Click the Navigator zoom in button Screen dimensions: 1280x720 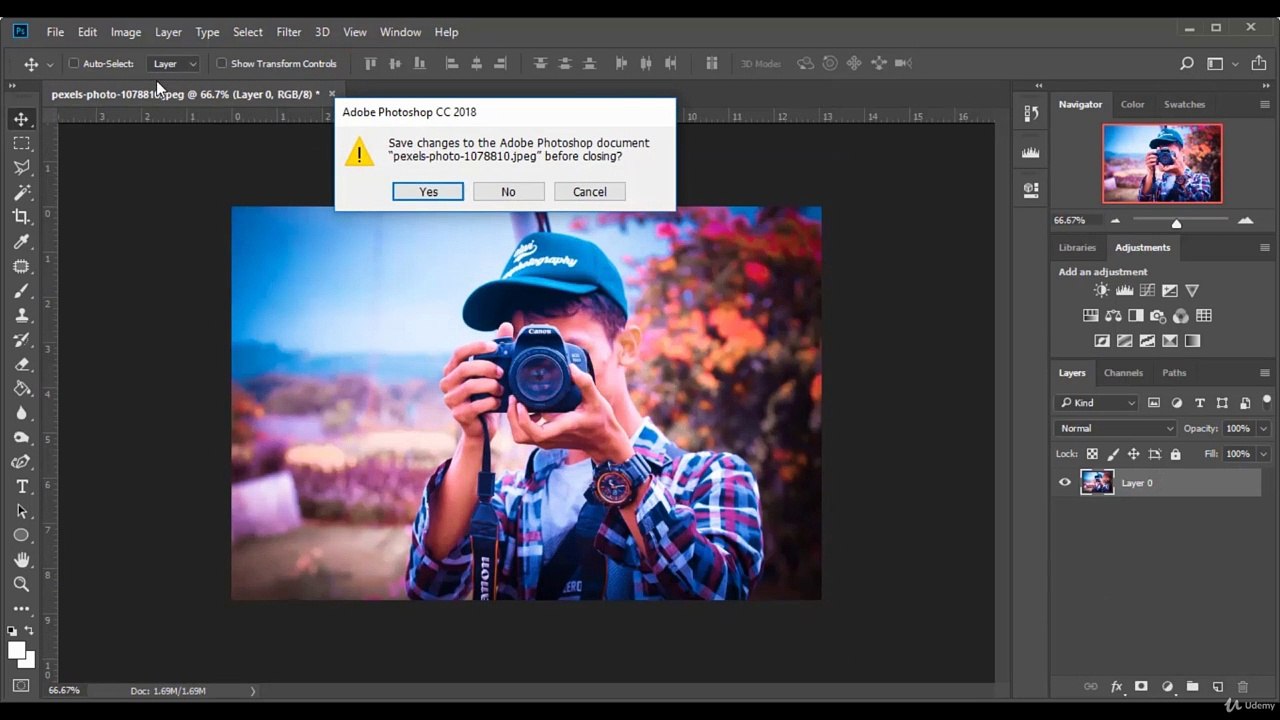point(1245,221)
